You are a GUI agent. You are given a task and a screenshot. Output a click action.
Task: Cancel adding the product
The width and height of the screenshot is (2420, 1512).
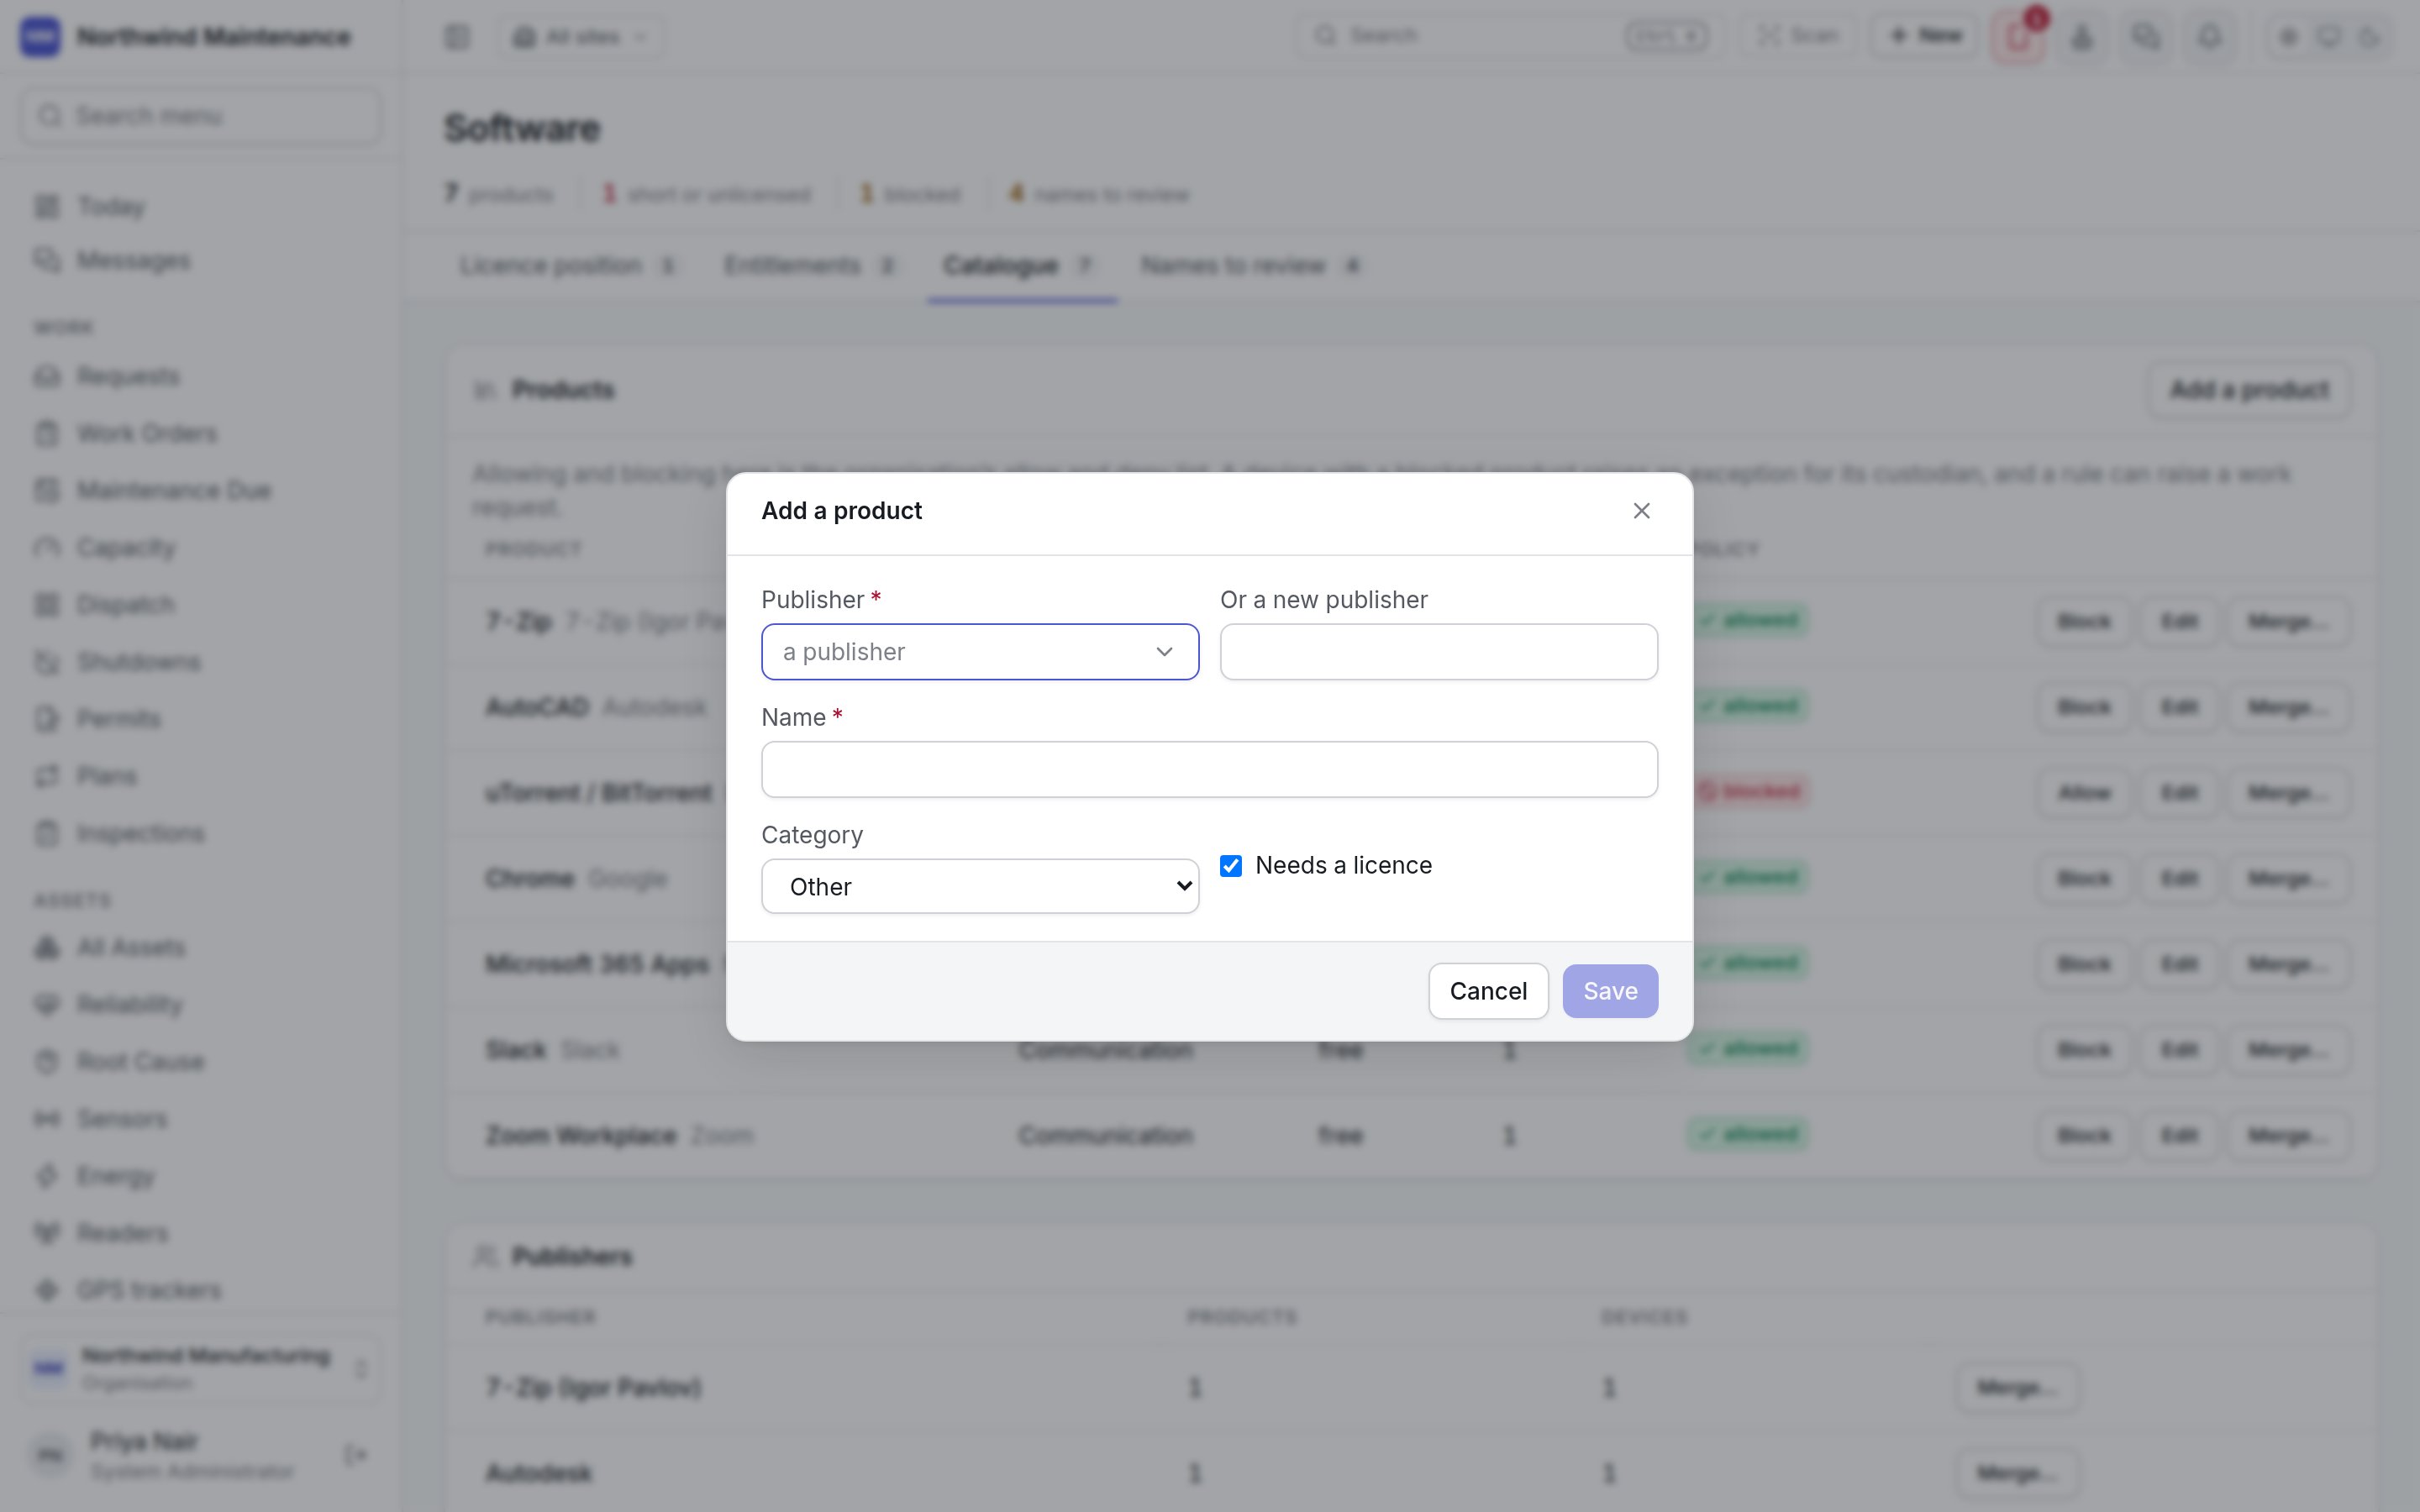click(1488, 991)
